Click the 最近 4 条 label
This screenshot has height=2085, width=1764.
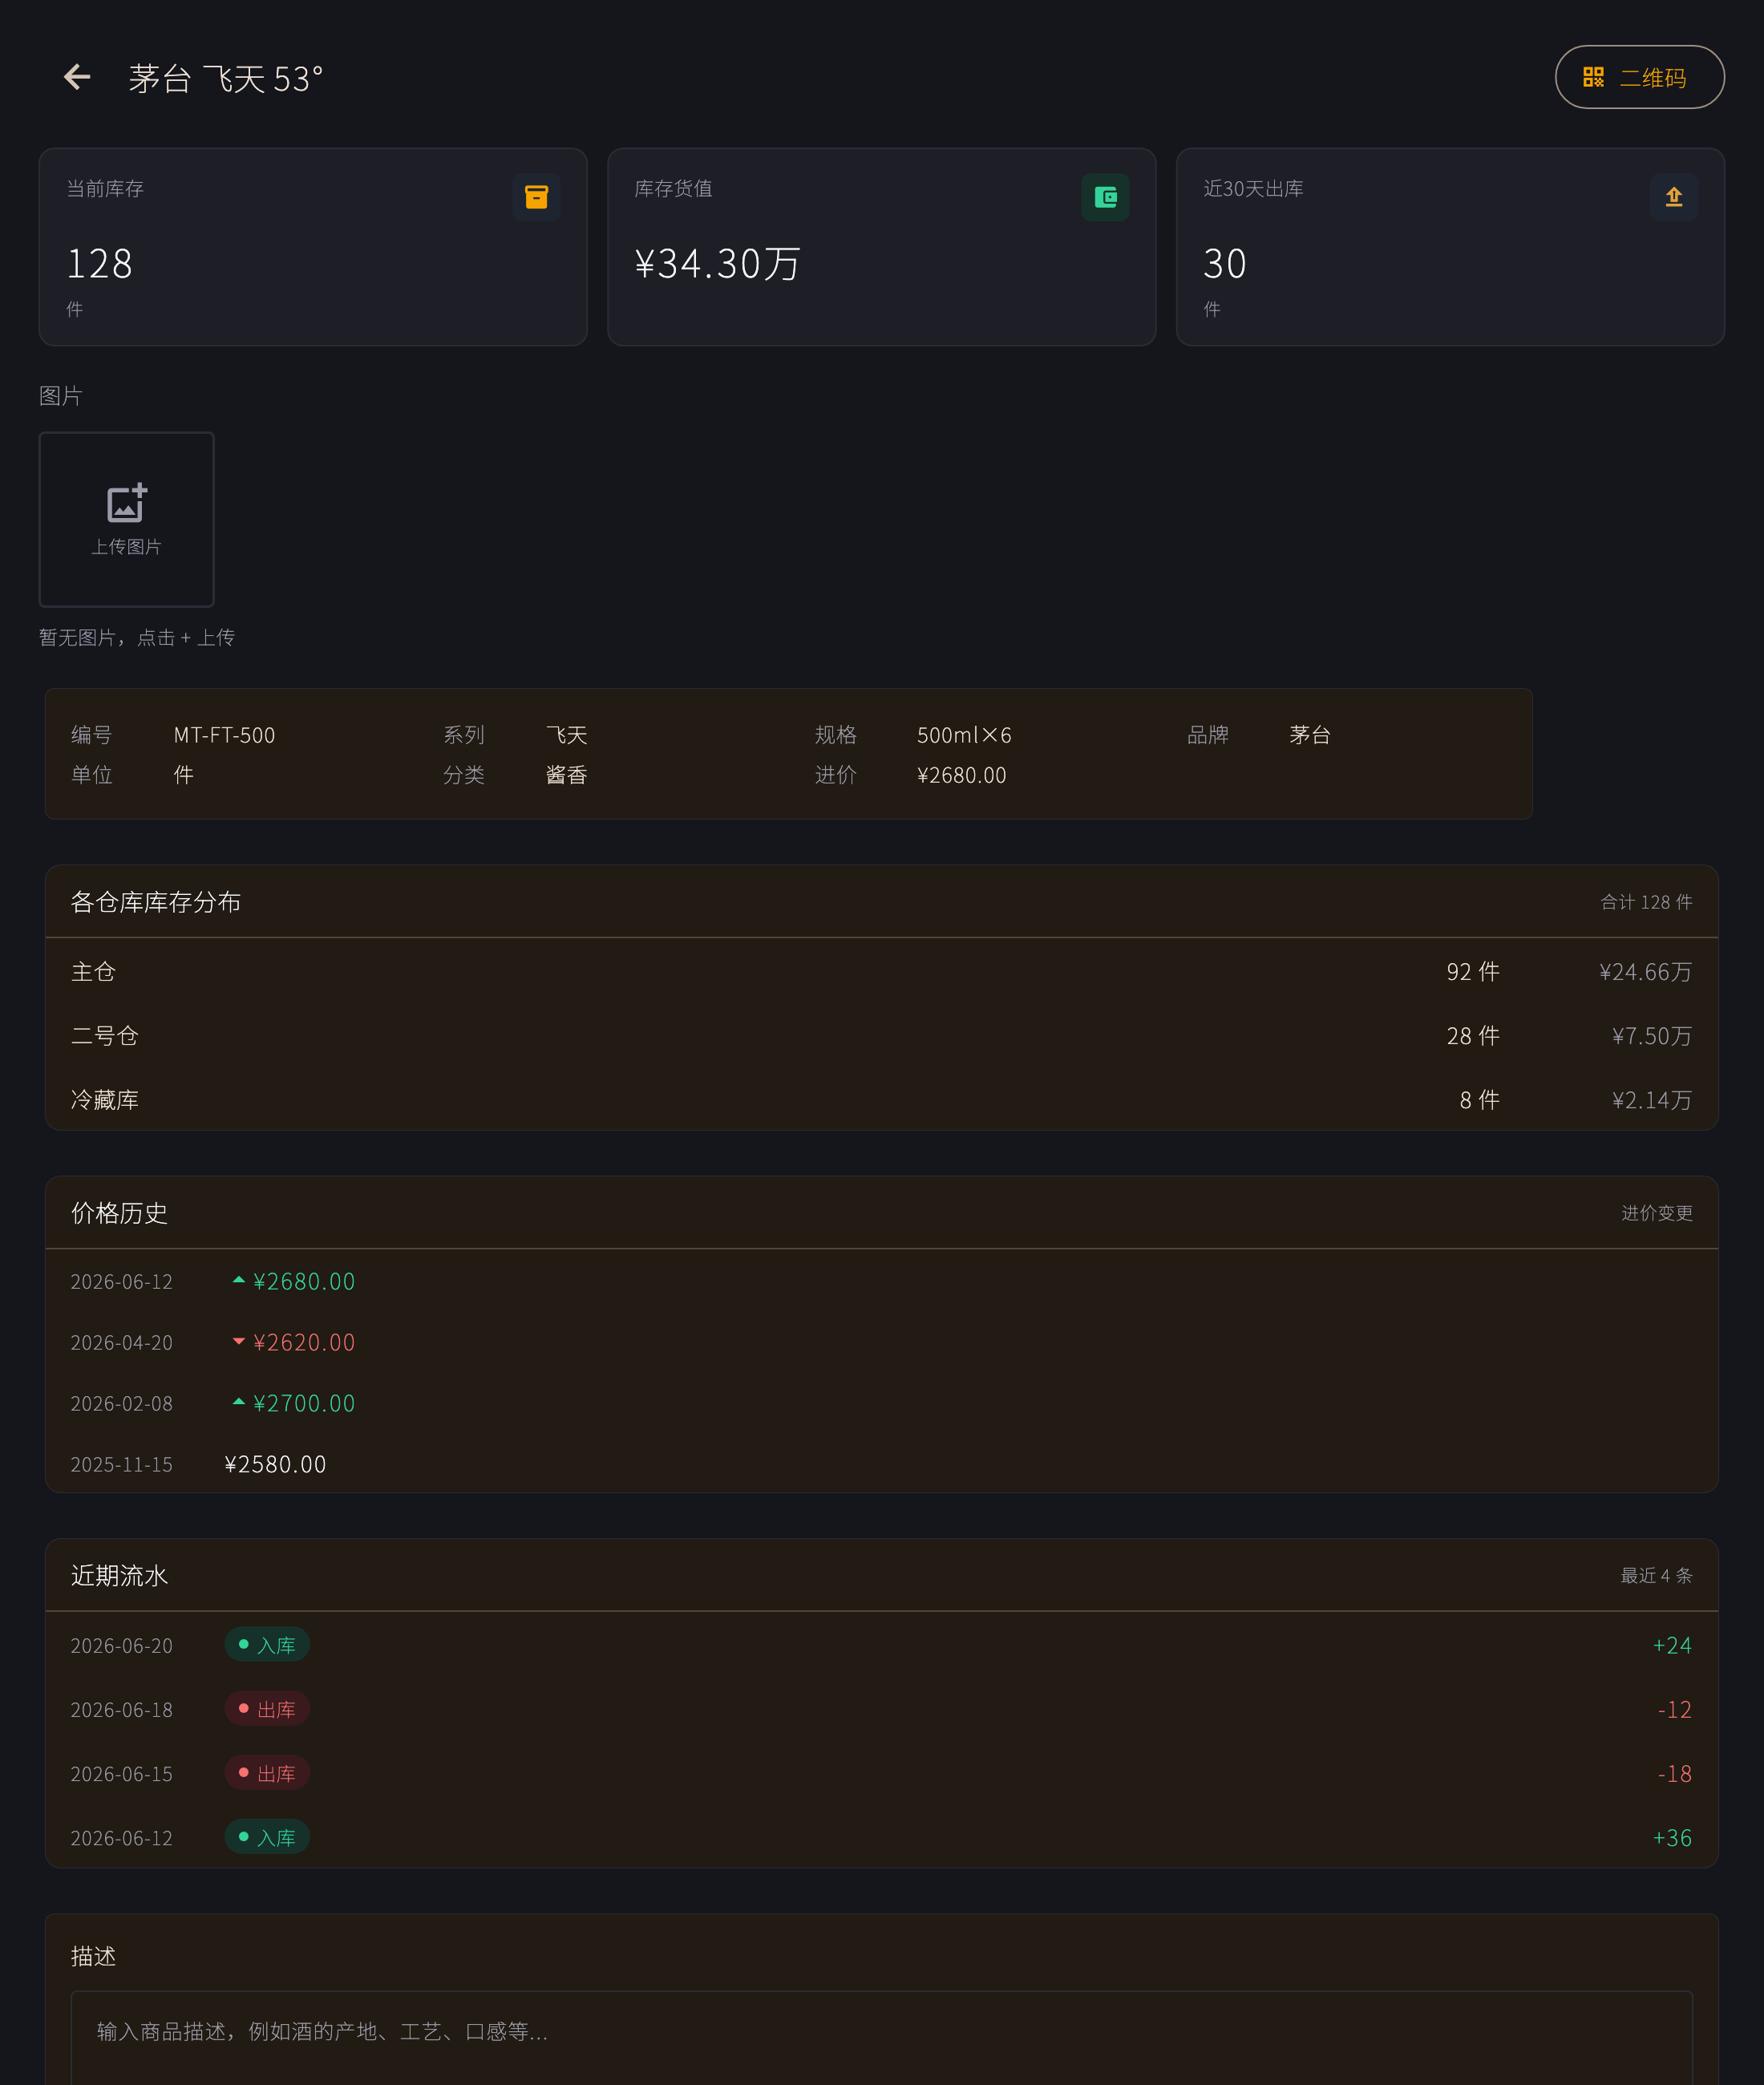click(x=1656, y=1575)
